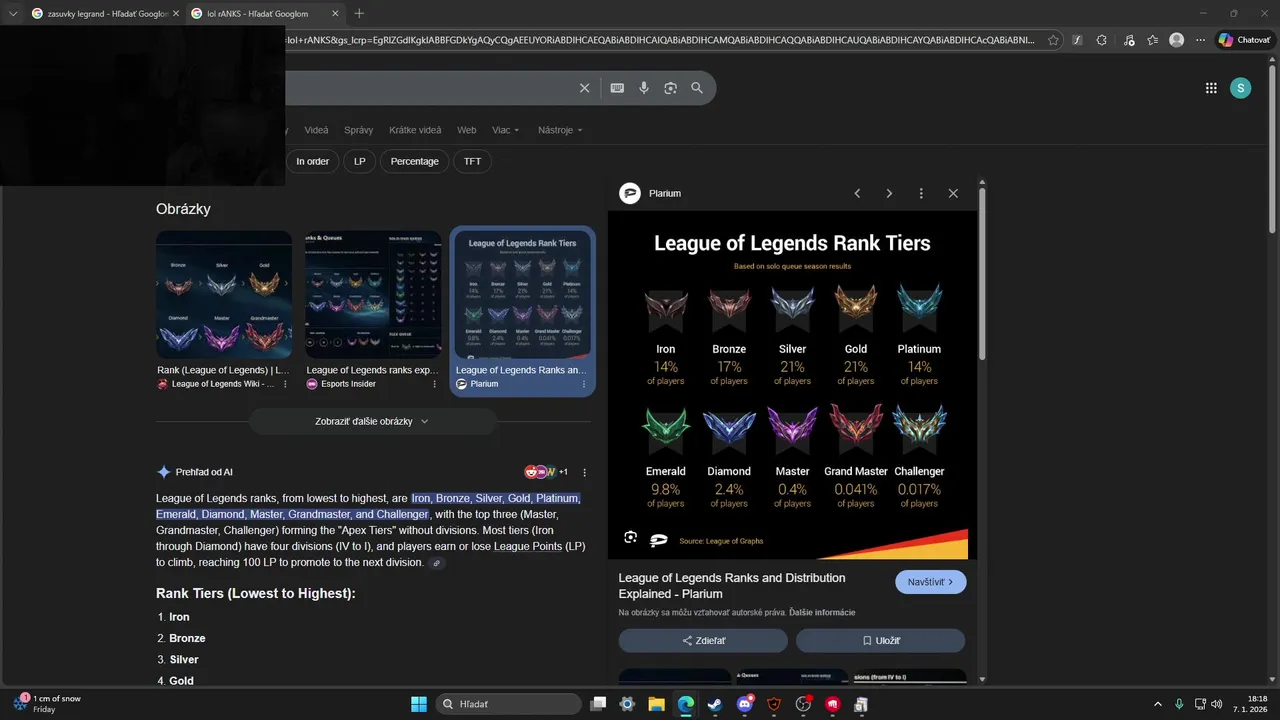
Task: Open options for the League of Legends Wiki image
Action: tap(285, 384)
